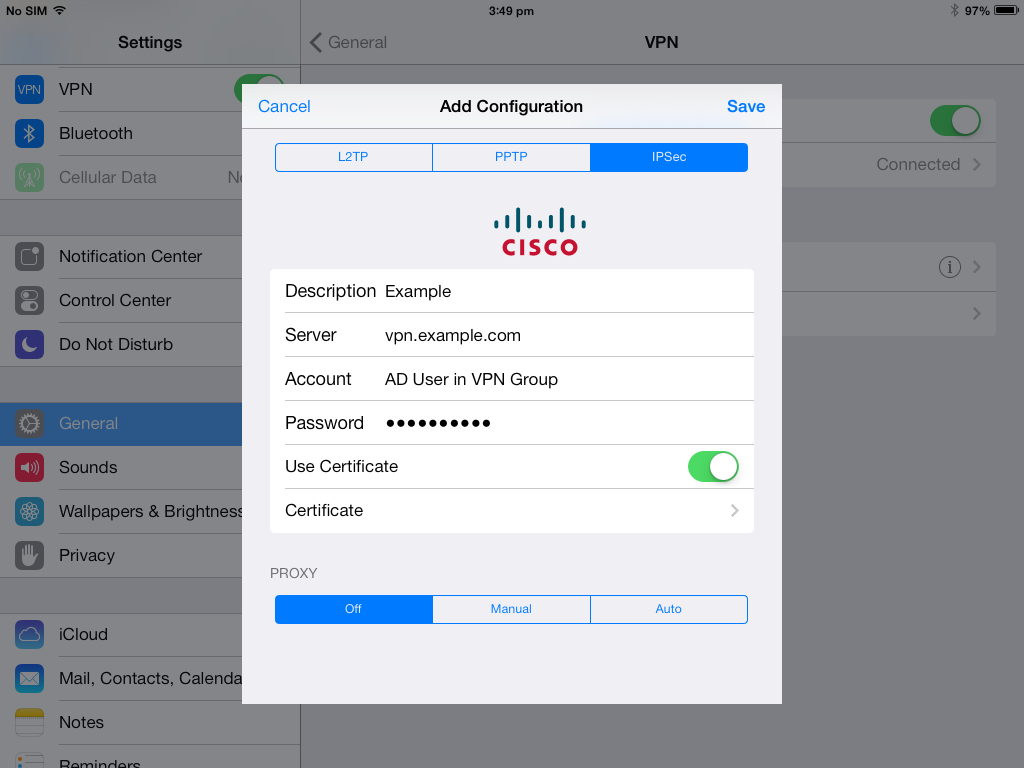Screen dimensions: 1024x768
Task: Open the Connected status row chevron
Action: click(x=977, y=165)
